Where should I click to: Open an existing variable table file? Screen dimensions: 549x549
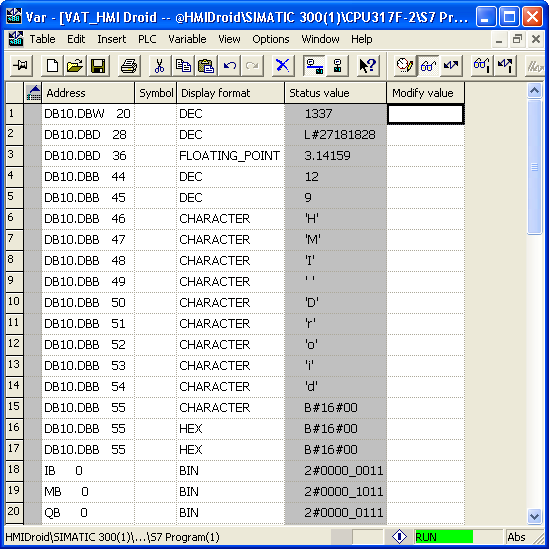coord(75,65)
